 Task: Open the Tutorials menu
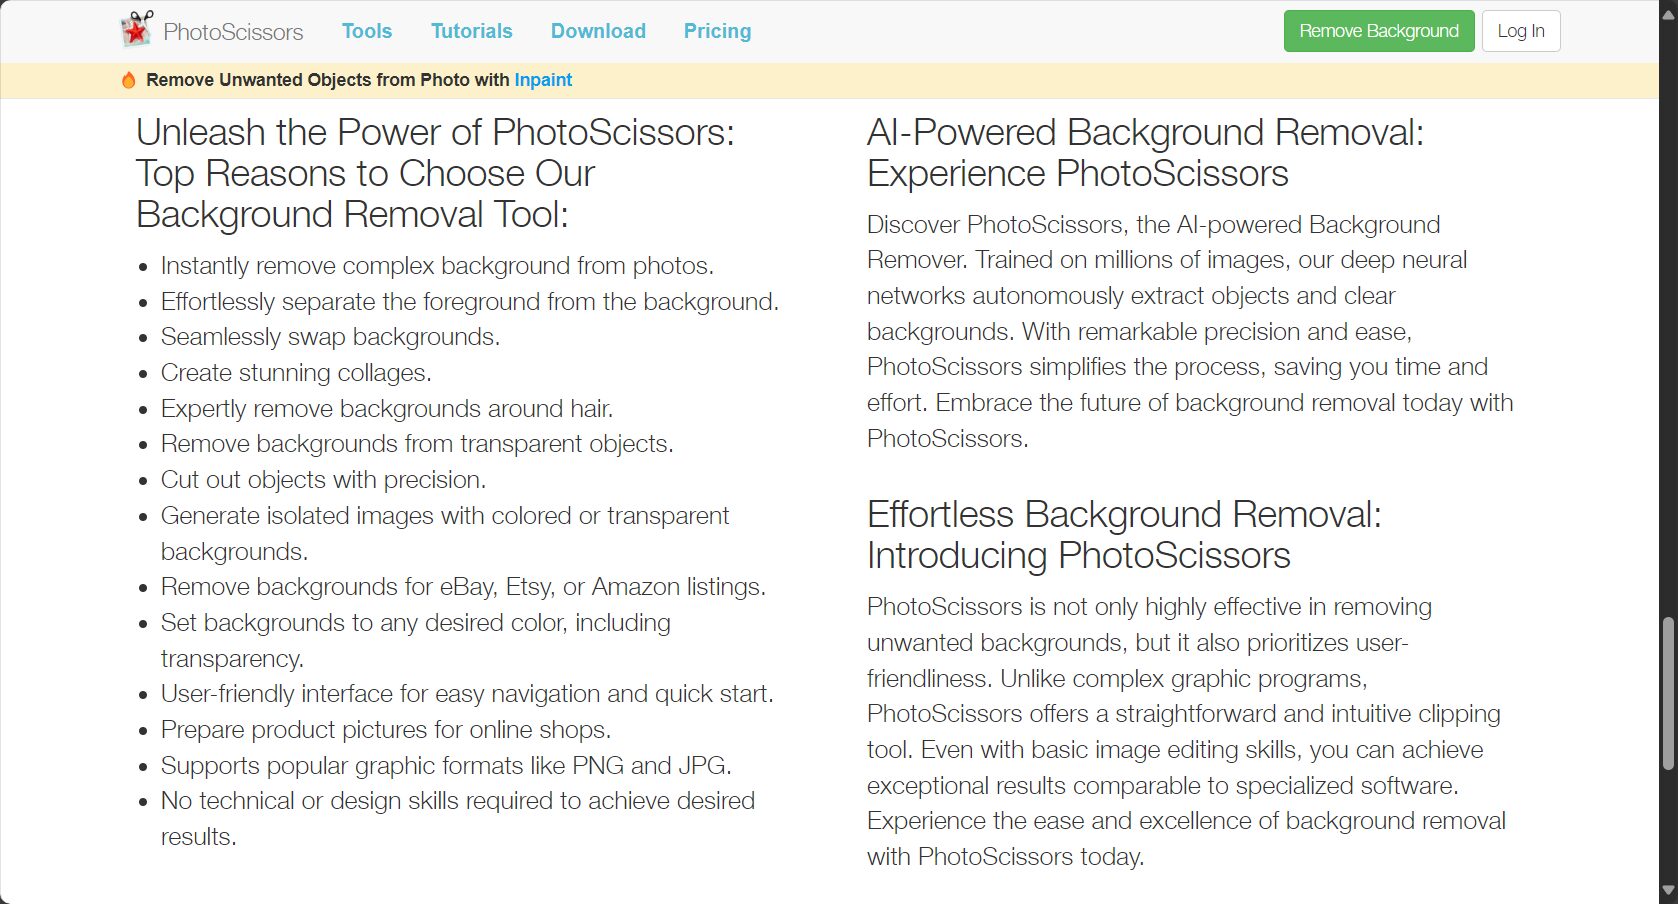tap(472, 31)
